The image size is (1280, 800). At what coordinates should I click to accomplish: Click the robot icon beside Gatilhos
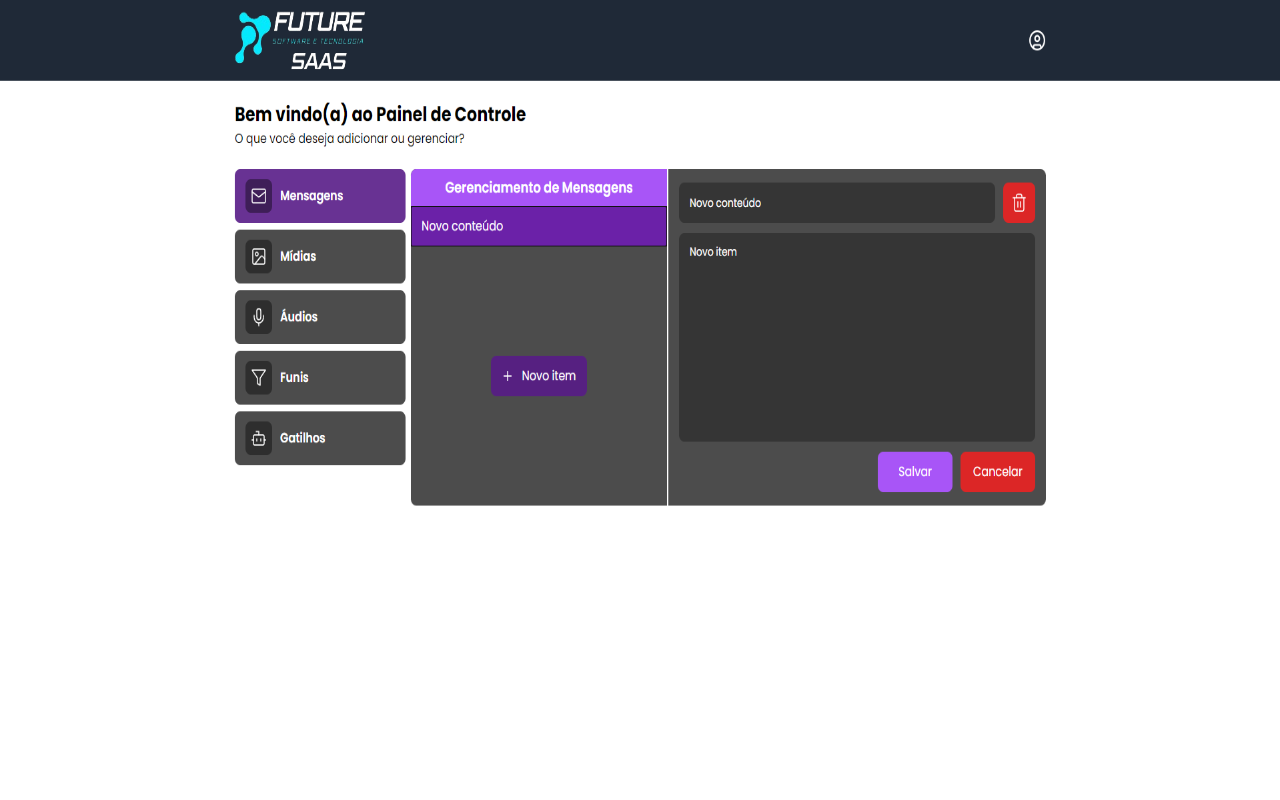point(259,438)
